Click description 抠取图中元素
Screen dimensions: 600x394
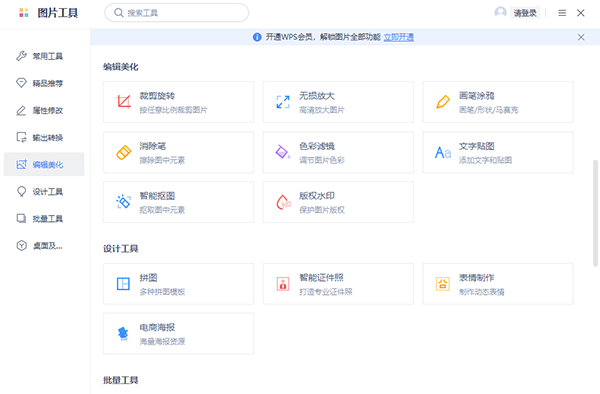[162, 210]
